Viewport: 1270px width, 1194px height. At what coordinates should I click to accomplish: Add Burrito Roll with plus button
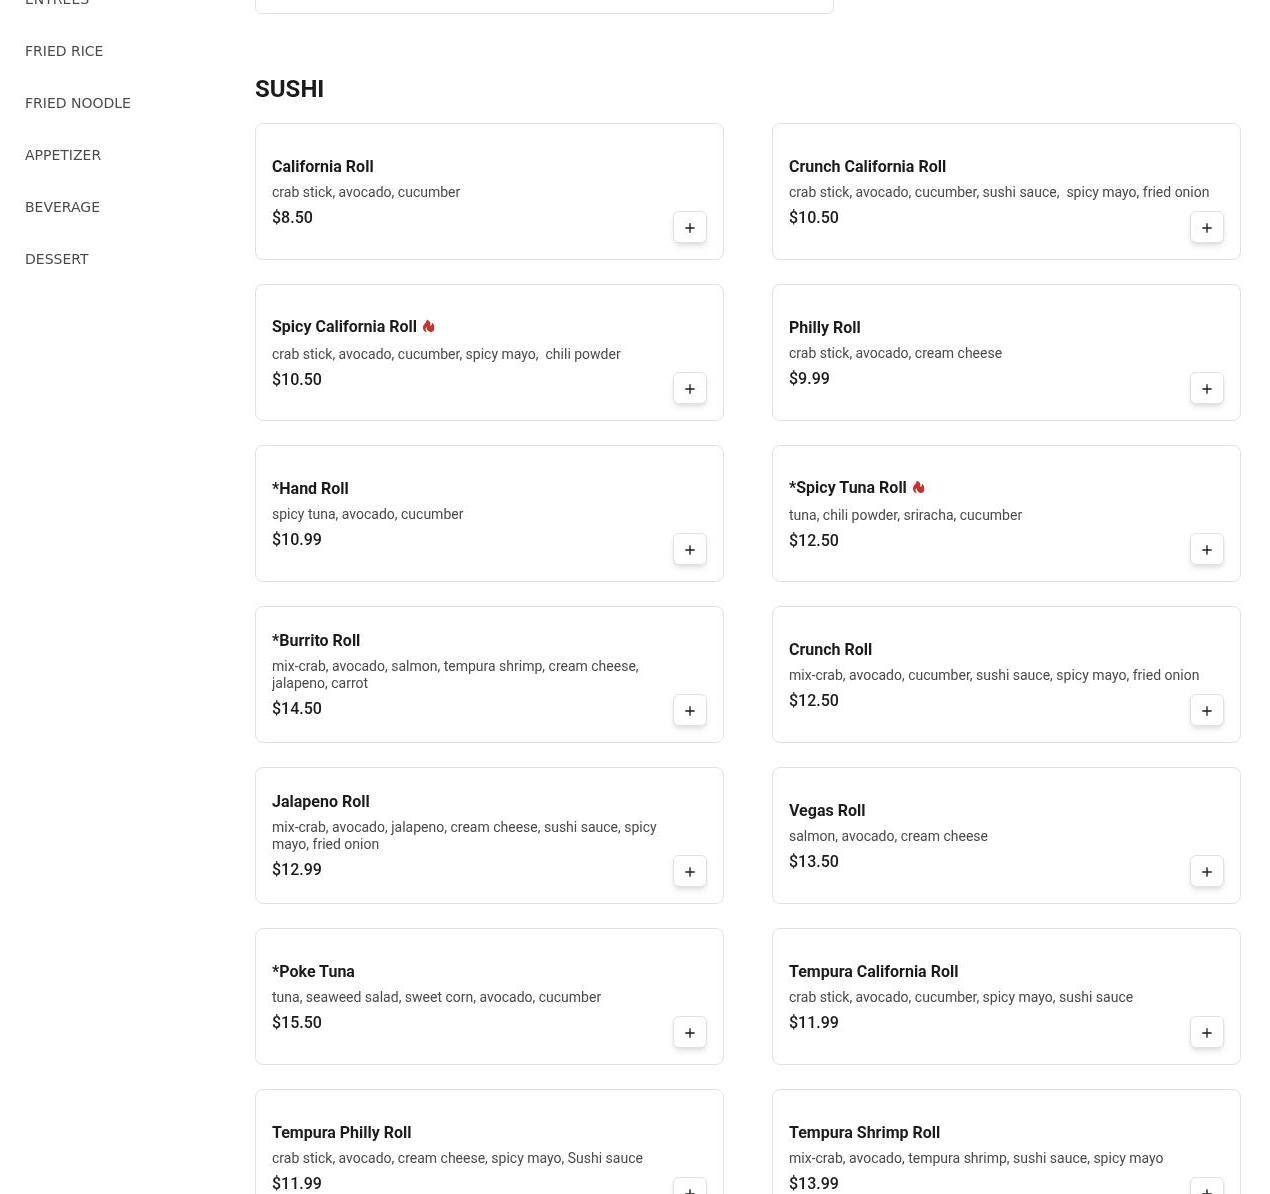[x=689, y=711]
